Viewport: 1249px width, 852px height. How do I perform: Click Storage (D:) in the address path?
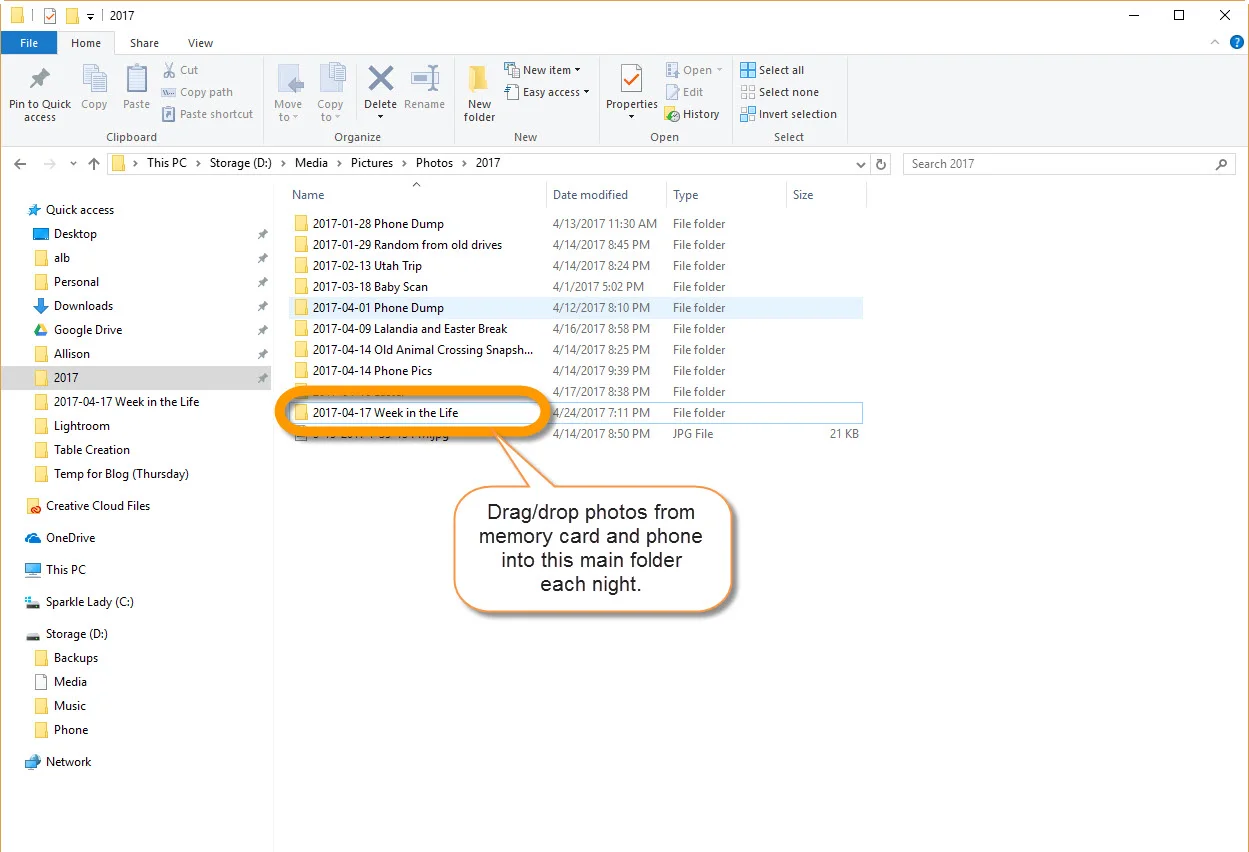(241, 163)
